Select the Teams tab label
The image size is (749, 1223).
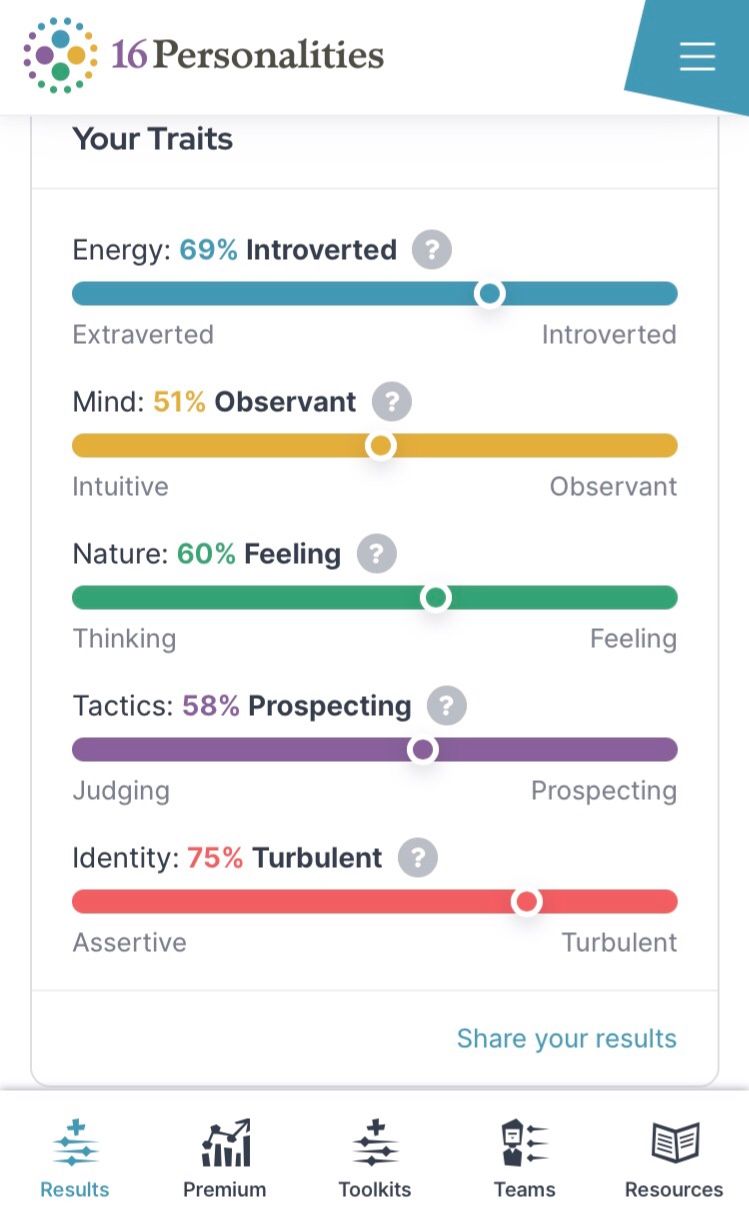click(x=523, y=1190)
